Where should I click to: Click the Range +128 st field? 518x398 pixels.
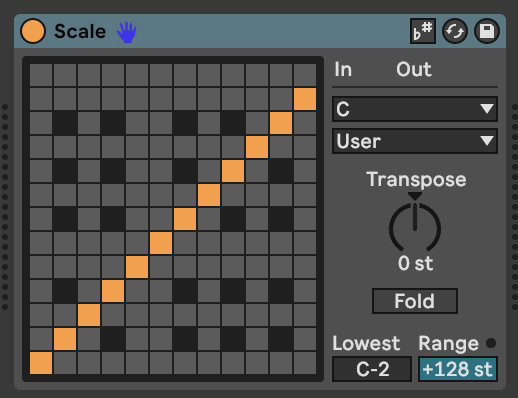tap(458, 369)
